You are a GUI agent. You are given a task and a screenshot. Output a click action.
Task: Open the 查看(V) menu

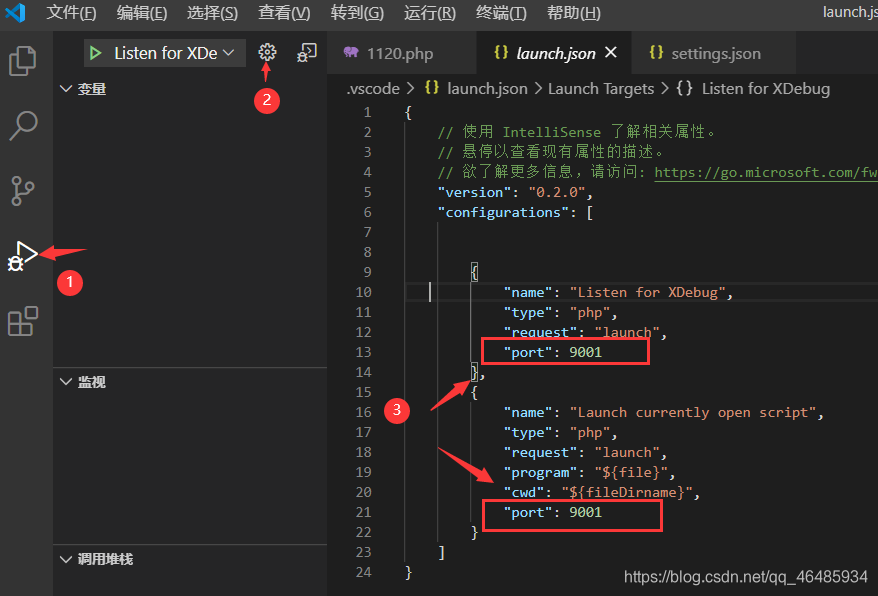284,12
